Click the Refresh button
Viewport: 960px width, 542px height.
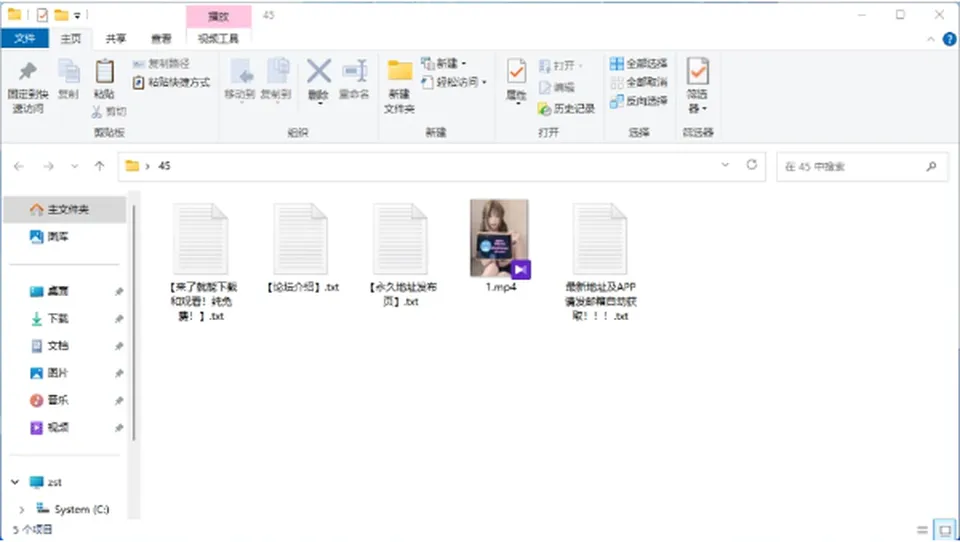point(752,165)
